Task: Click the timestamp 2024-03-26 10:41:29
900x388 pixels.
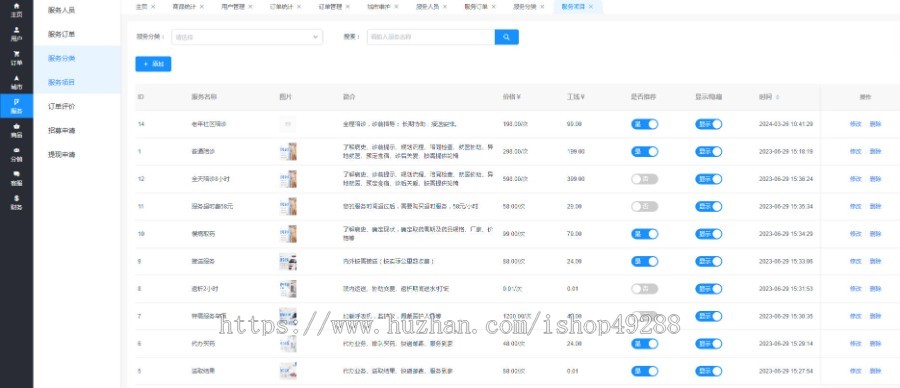Action: (x=785, y=124)
